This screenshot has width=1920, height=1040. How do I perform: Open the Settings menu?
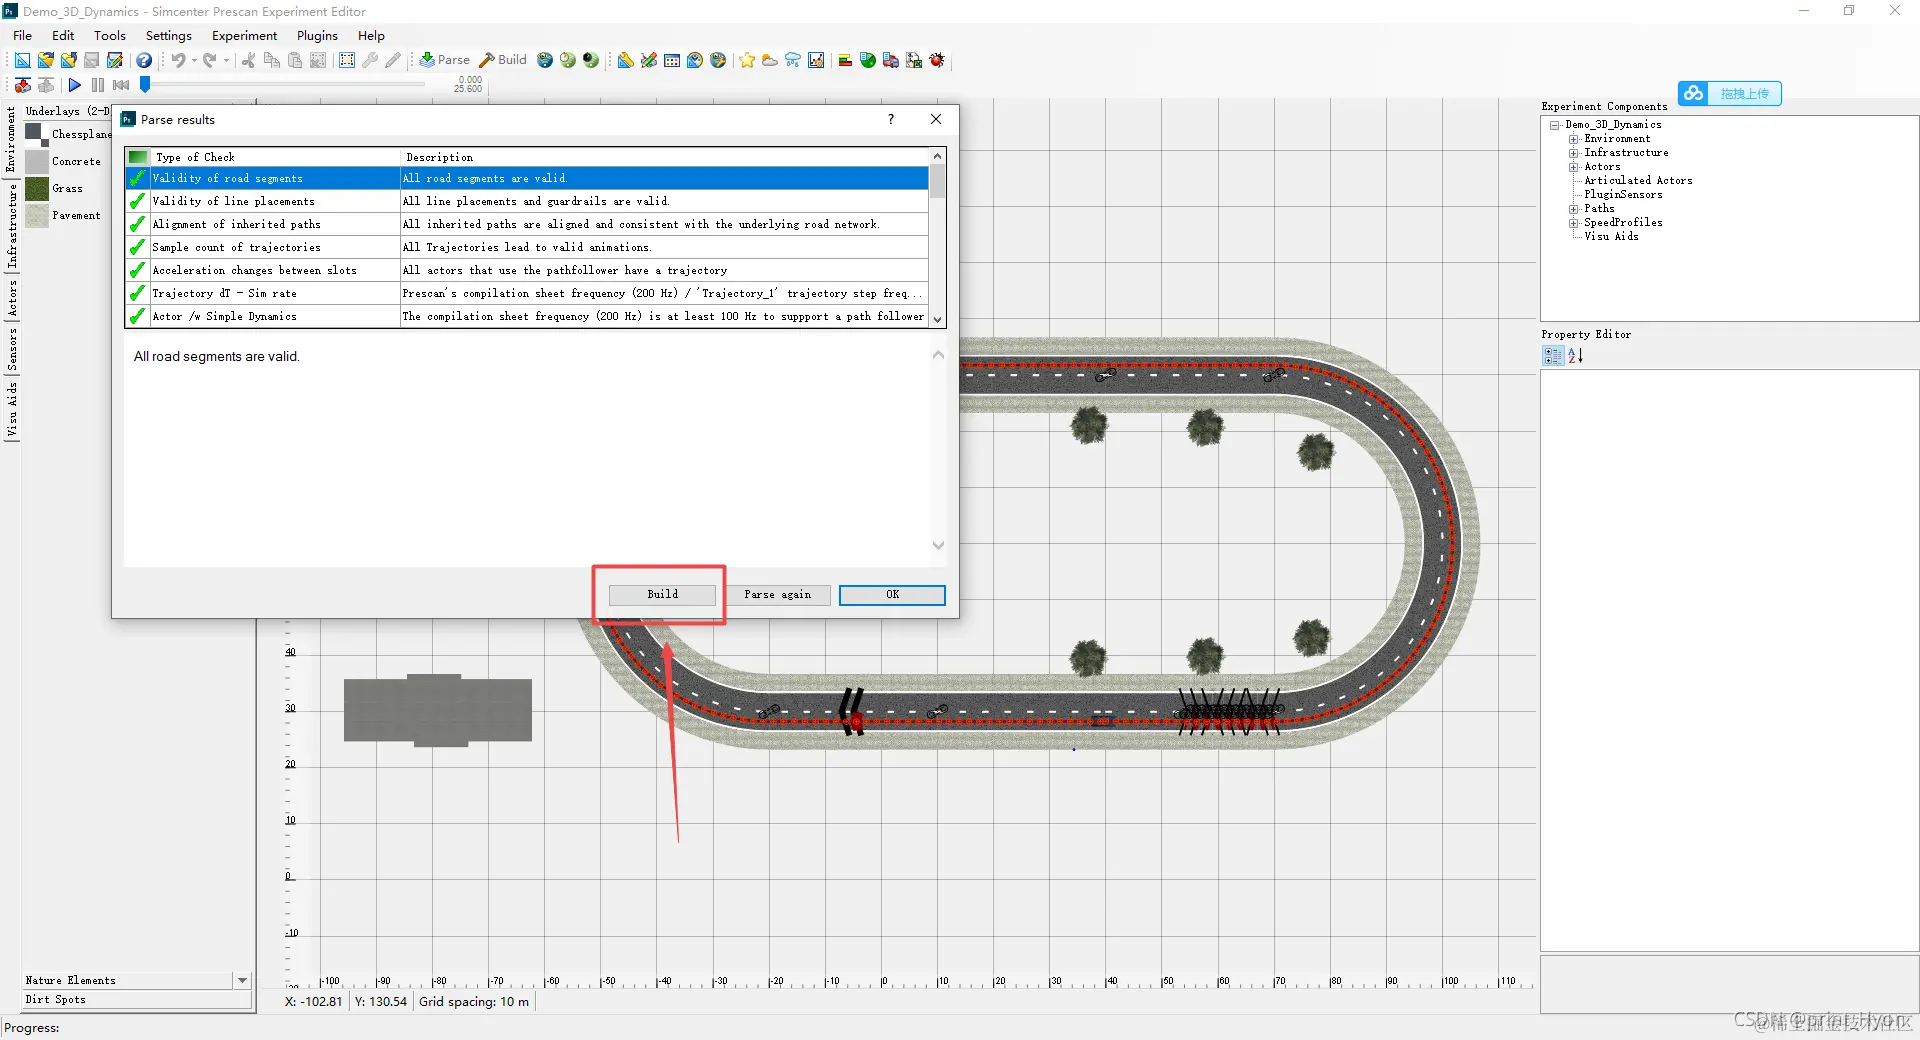pyautogui.click(x=169, y=35)
